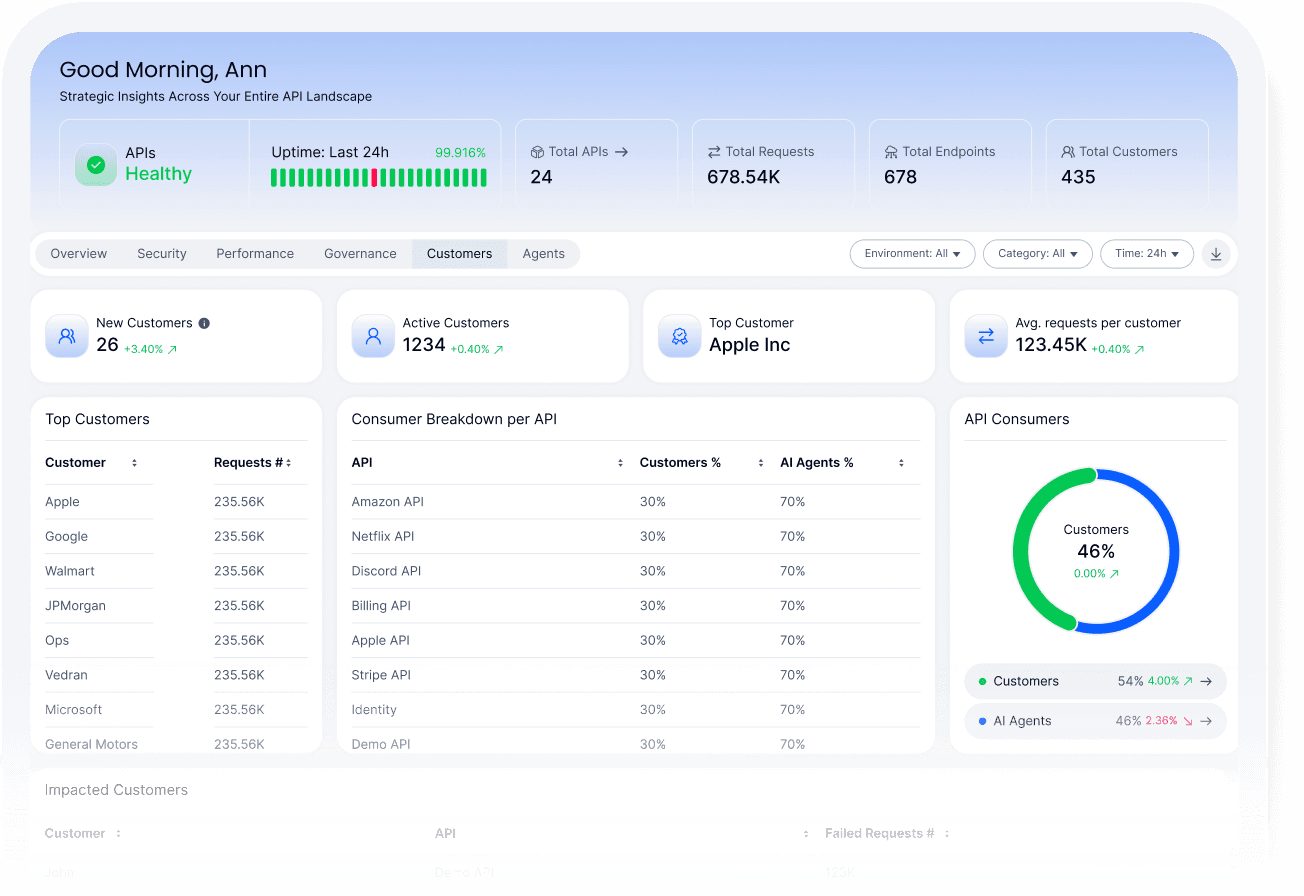
Task: Open the Category: All dropdown
Action: tap(1037, 254)
